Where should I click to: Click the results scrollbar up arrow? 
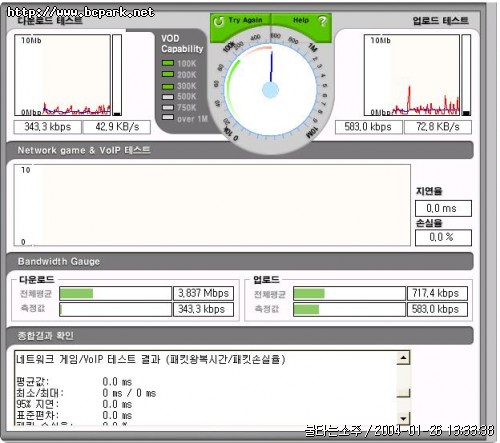(x=403, y=358)
